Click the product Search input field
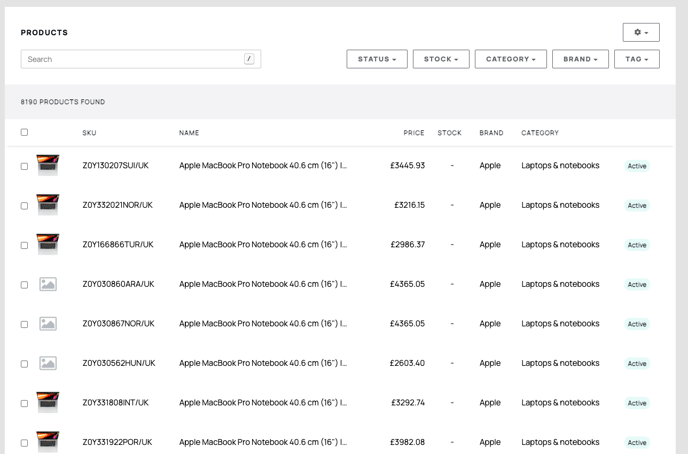 coord(140,59)
